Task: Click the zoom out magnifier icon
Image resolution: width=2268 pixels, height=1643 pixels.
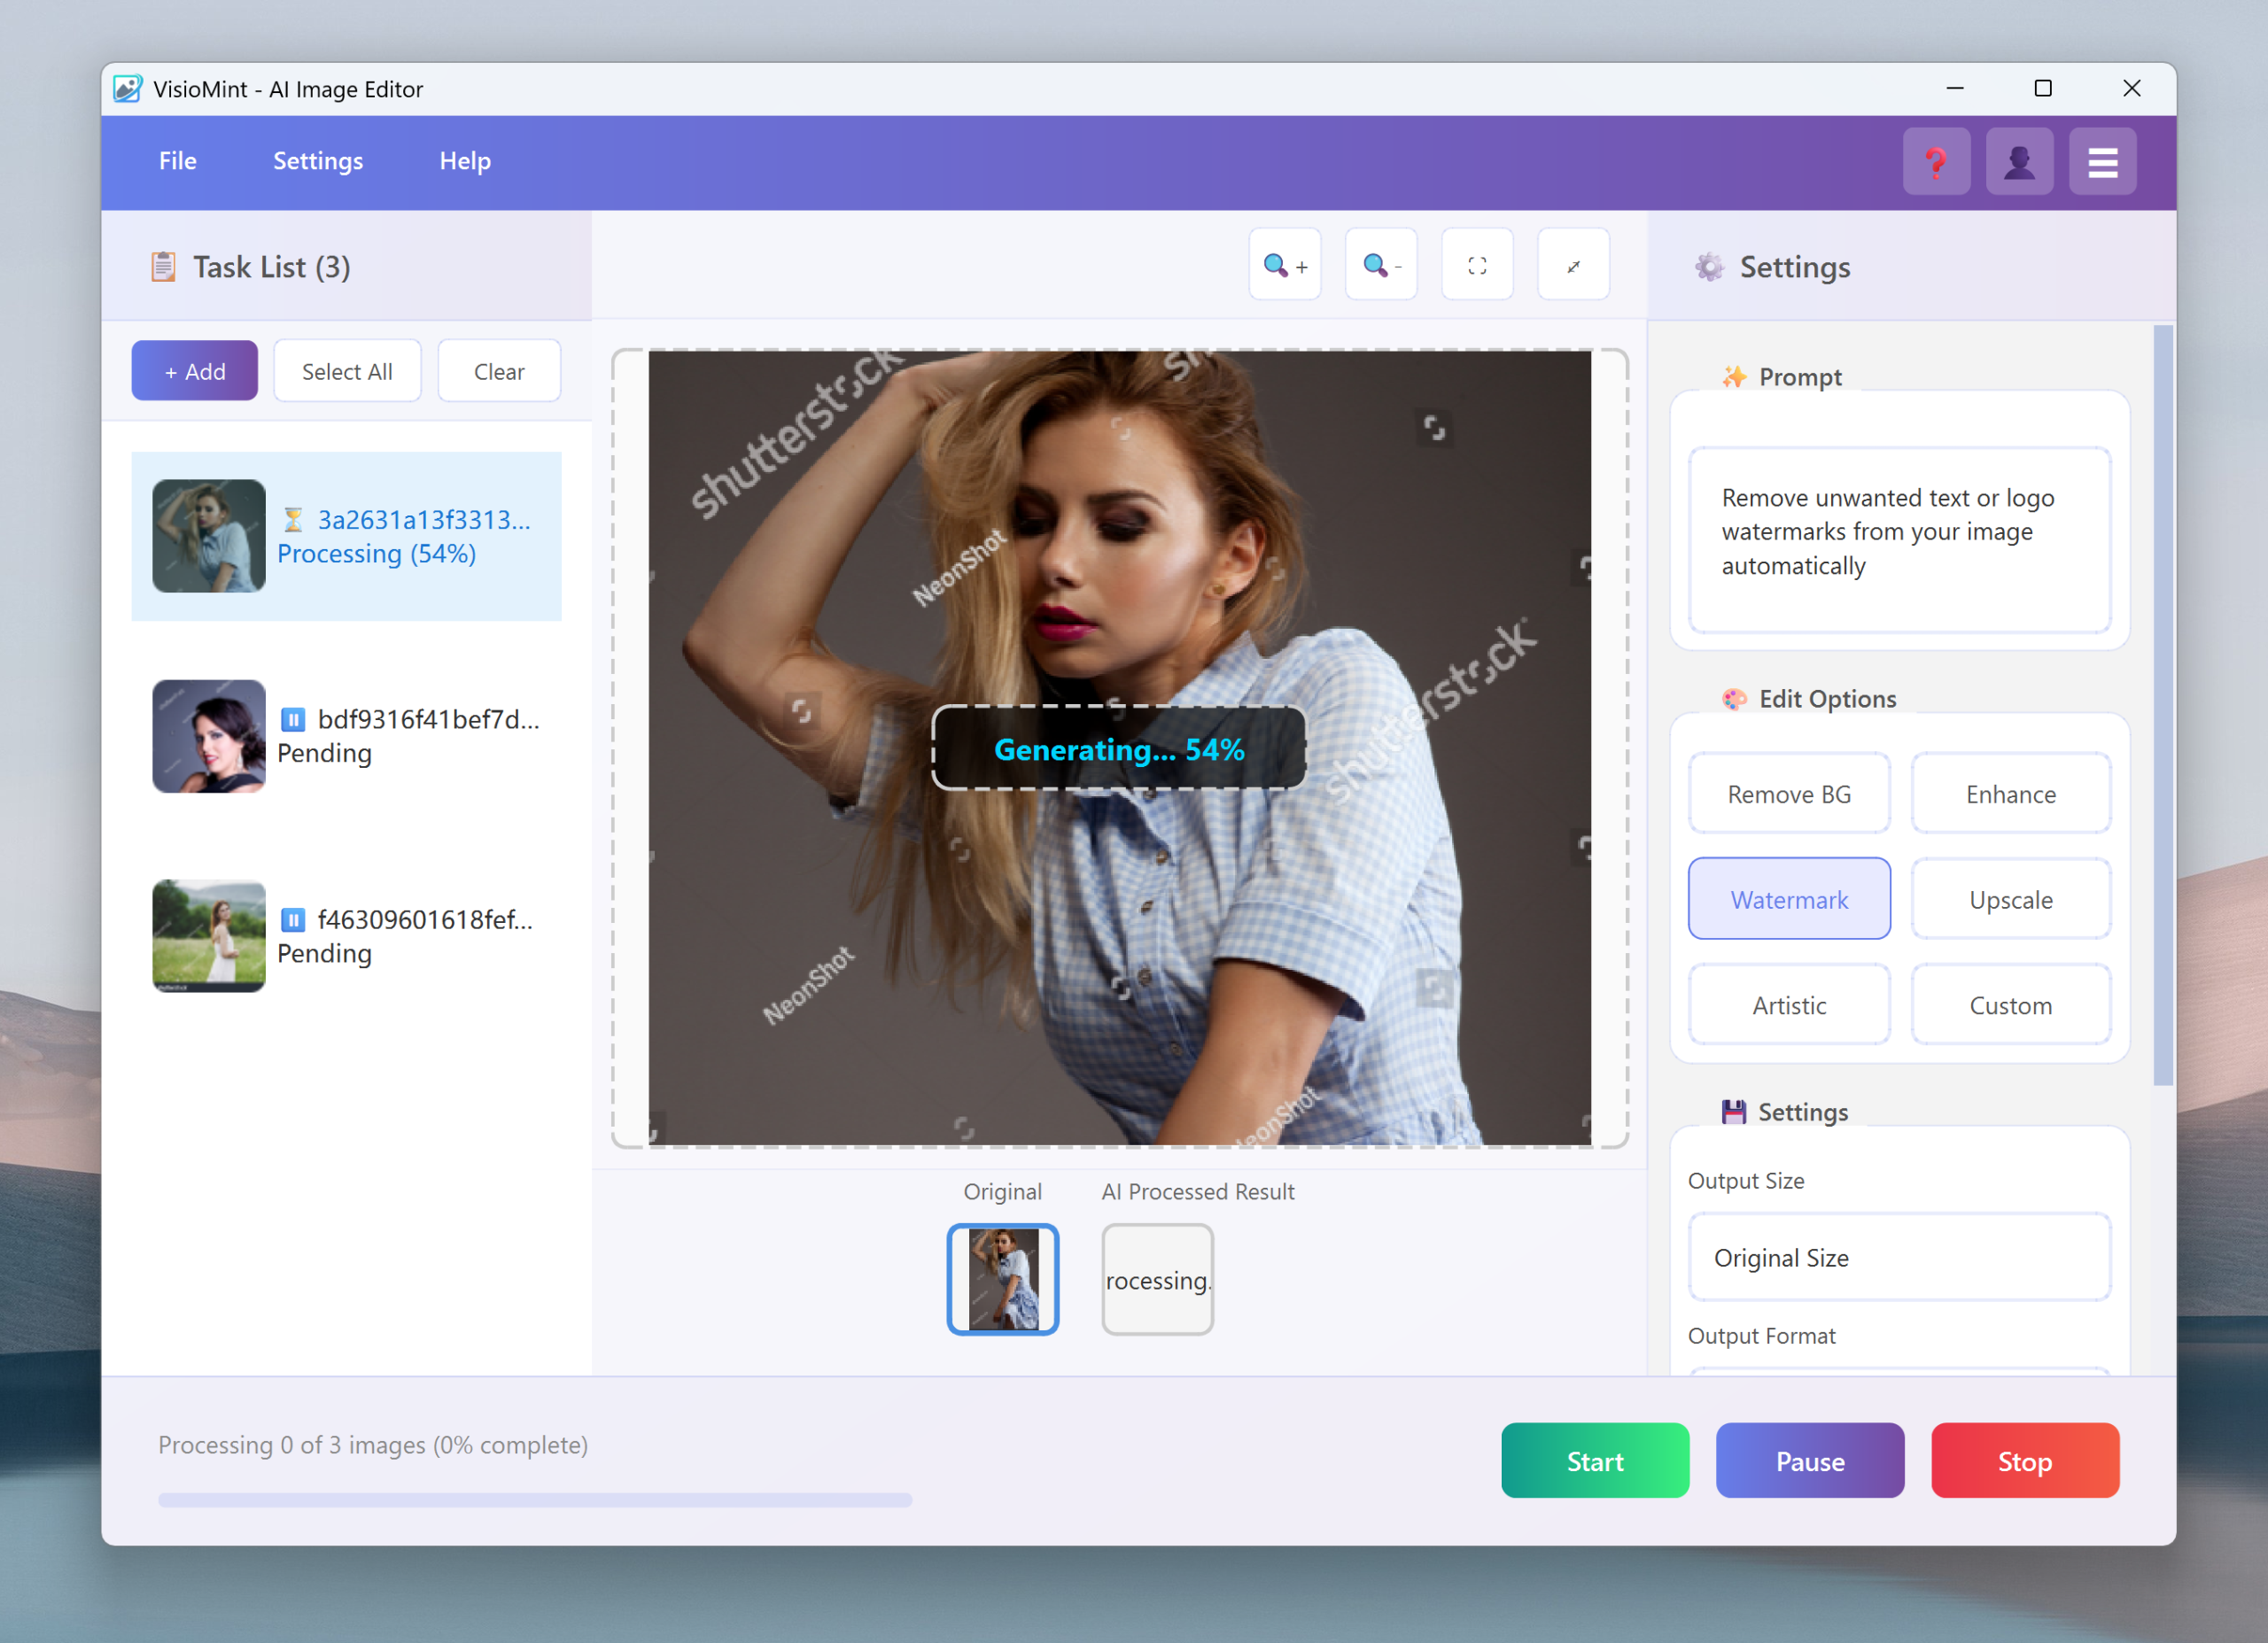Action: (1380, 265)
